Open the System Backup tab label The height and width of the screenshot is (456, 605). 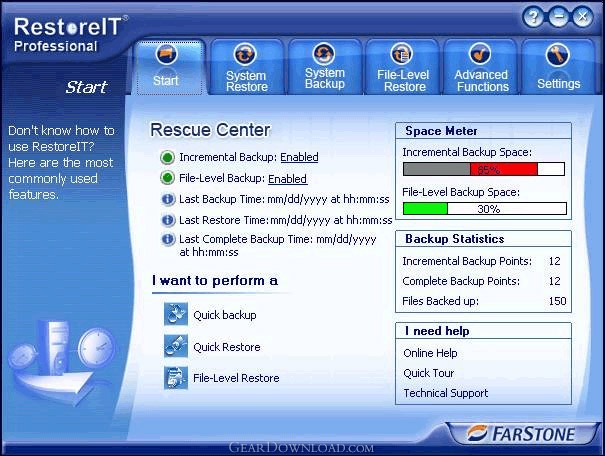click(x=324, y=78)
